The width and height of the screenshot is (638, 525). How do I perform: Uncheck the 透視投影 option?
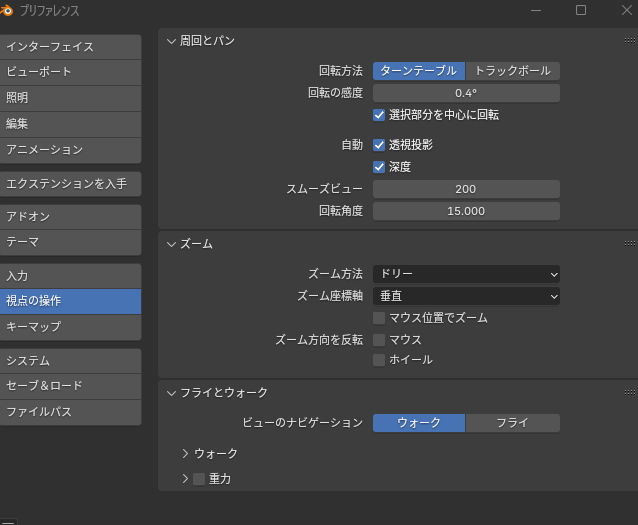(x=380, y=145)
